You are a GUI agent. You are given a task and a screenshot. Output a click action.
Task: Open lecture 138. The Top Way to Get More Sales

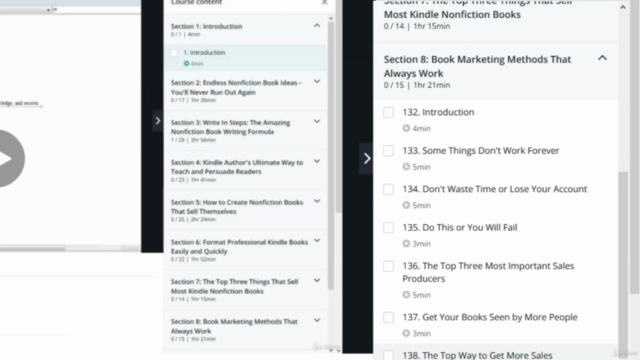point(477,356)
